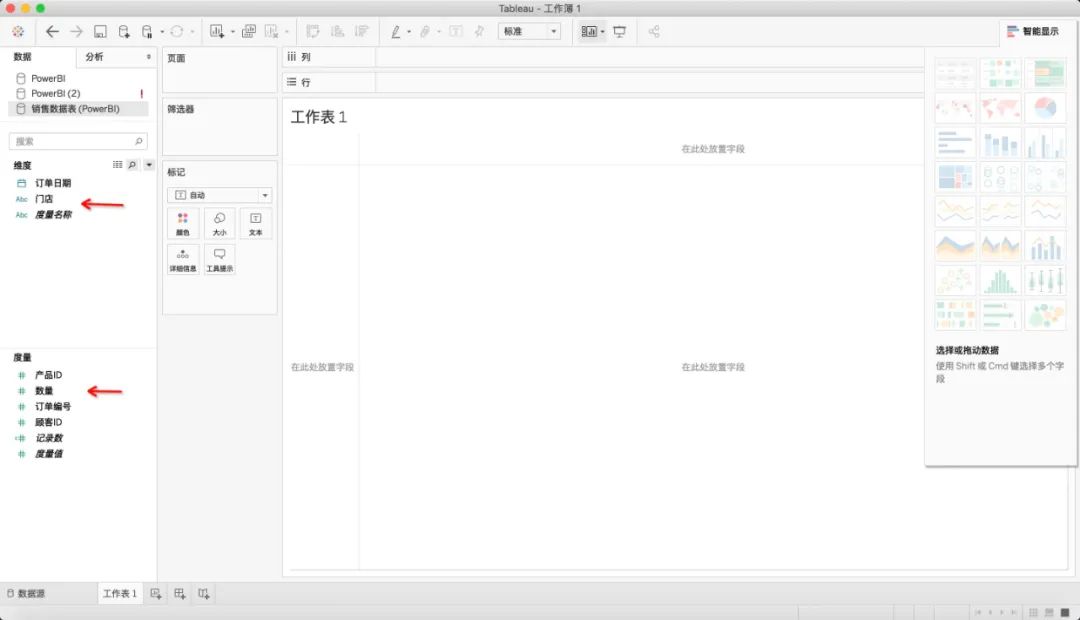The image size is (1080, 620).
Task: Add a new worksheet from bottom bar
Action: pos(156,594)
